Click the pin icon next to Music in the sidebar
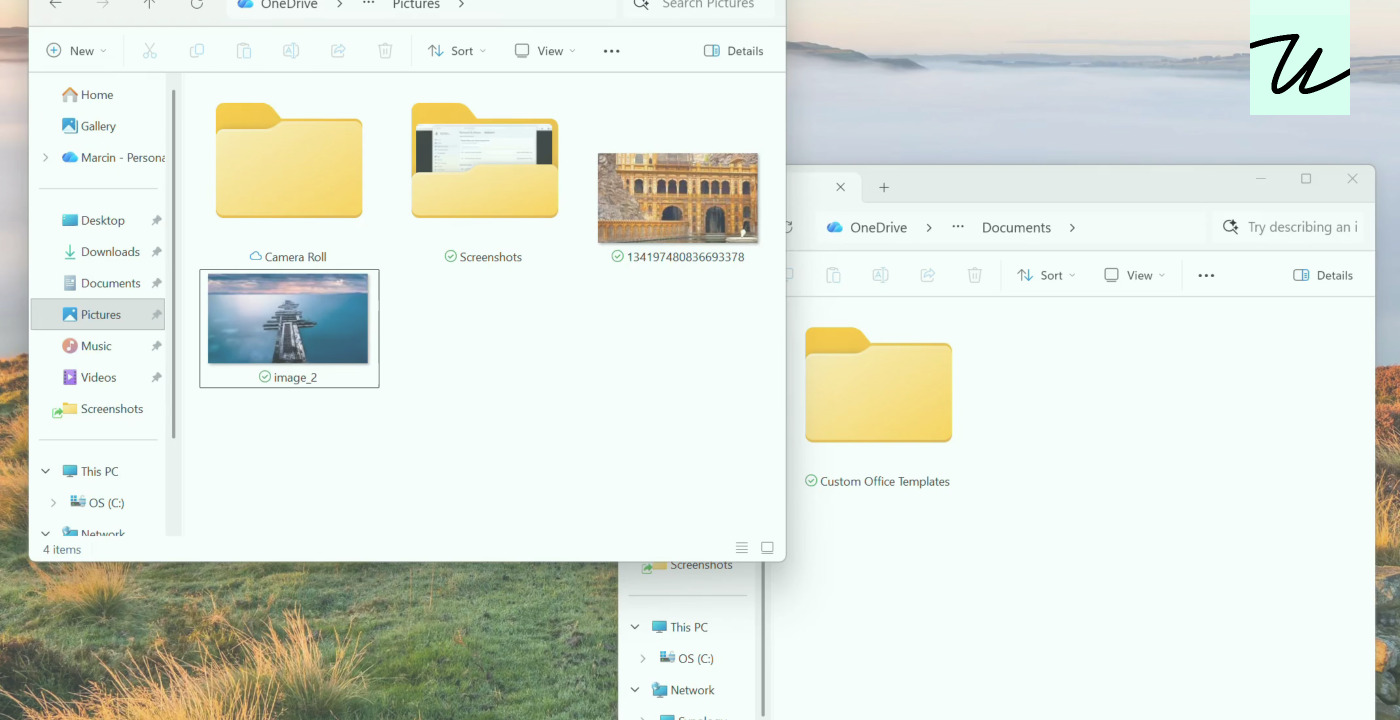1400x720 pixels. [x=156, y=346]
